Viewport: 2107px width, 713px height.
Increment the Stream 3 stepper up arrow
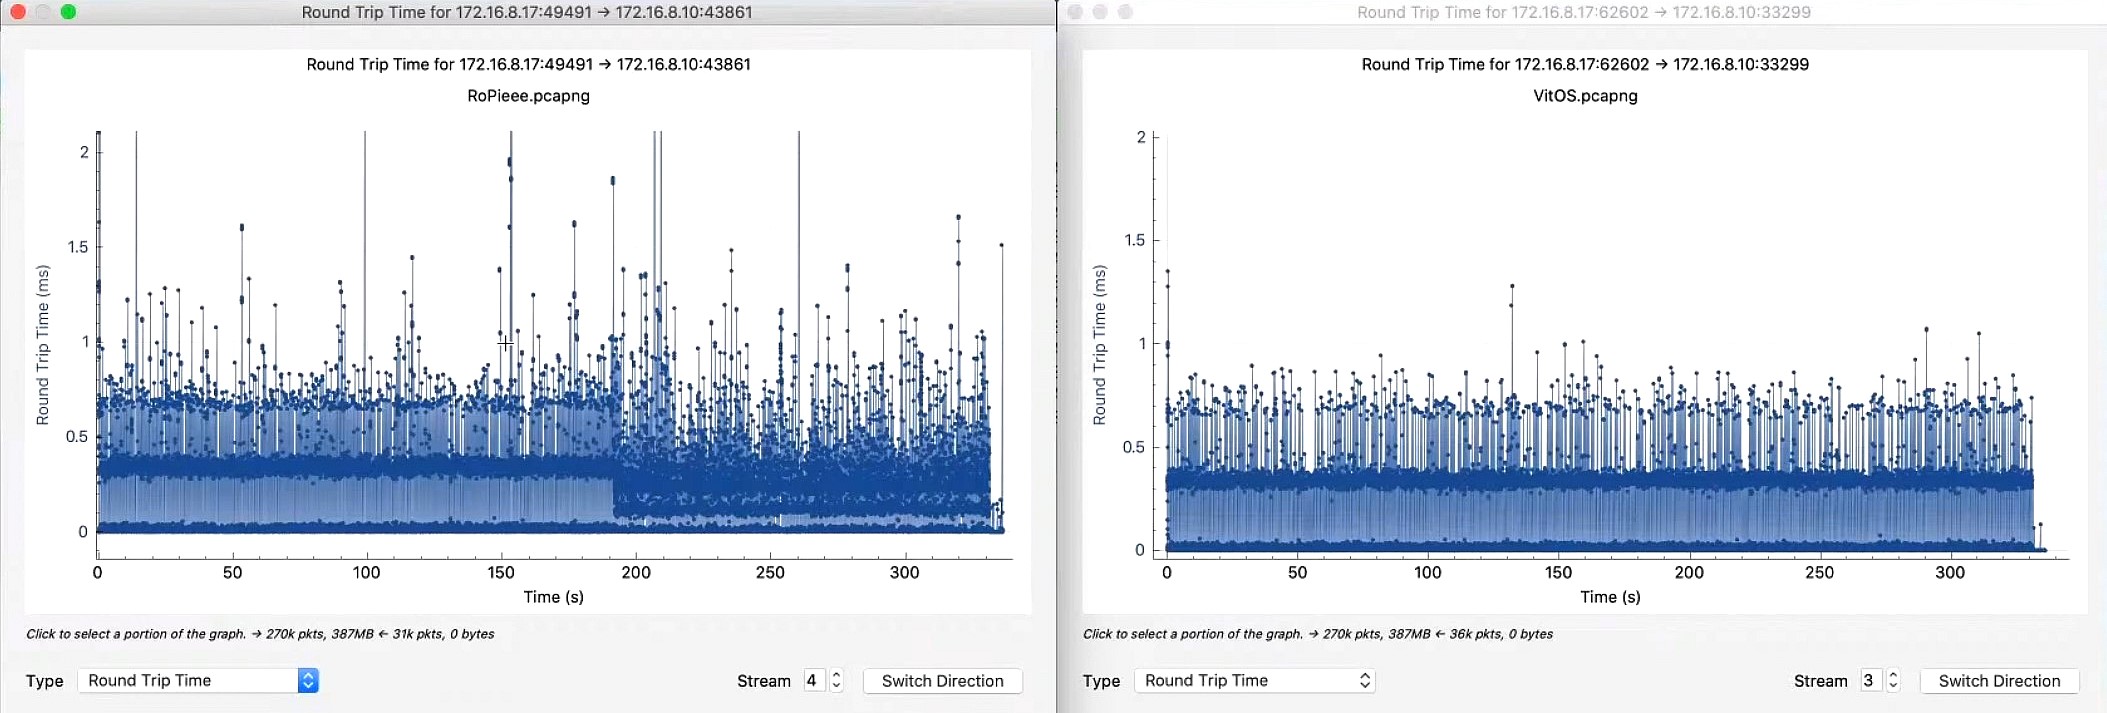click(x=1893, y=675)
